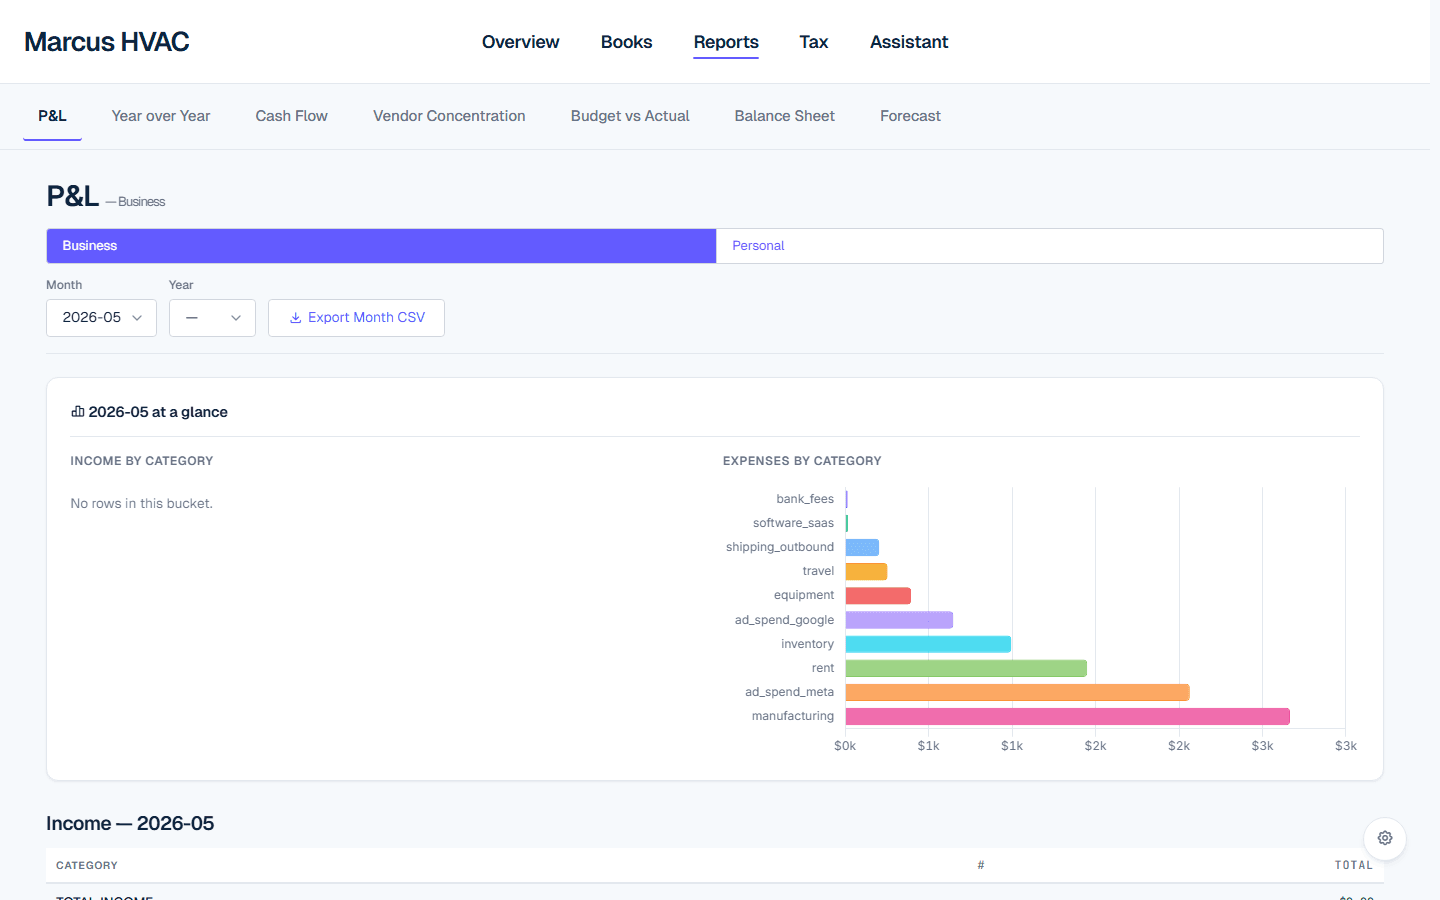Click the 'manufacturing' chart label

click(x=793, y=716)
